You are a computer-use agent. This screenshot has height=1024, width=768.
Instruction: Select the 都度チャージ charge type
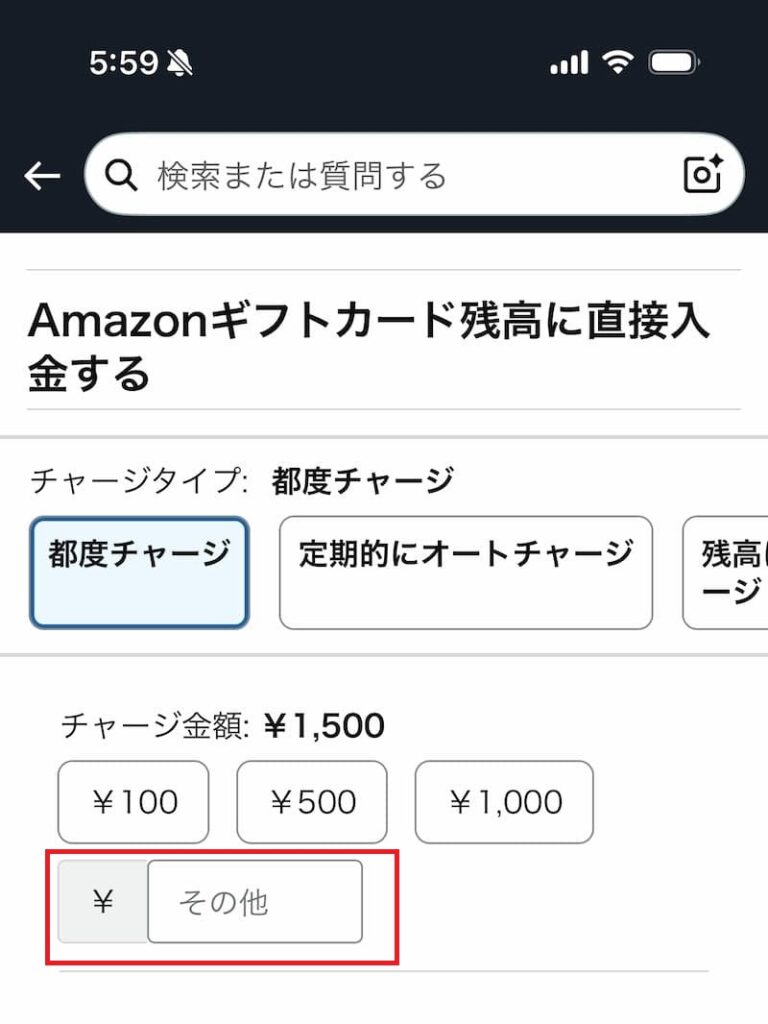139,572
